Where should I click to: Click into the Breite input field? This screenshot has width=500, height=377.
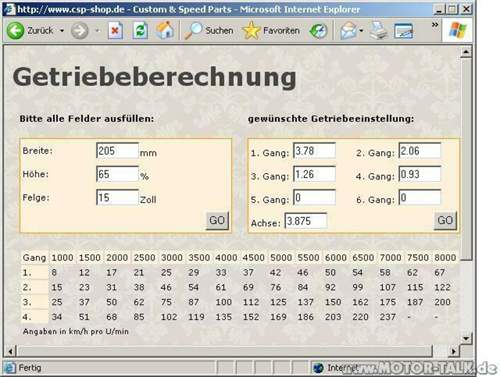pyautogui.click(x=117, y=151)
